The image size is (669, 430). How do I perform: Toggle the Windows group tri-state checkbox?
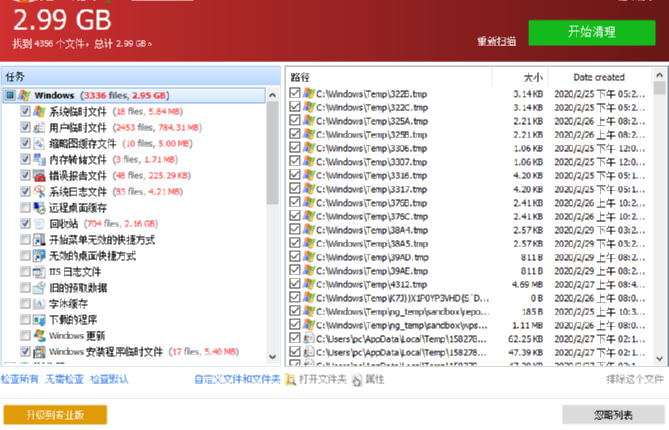(10, 95)
